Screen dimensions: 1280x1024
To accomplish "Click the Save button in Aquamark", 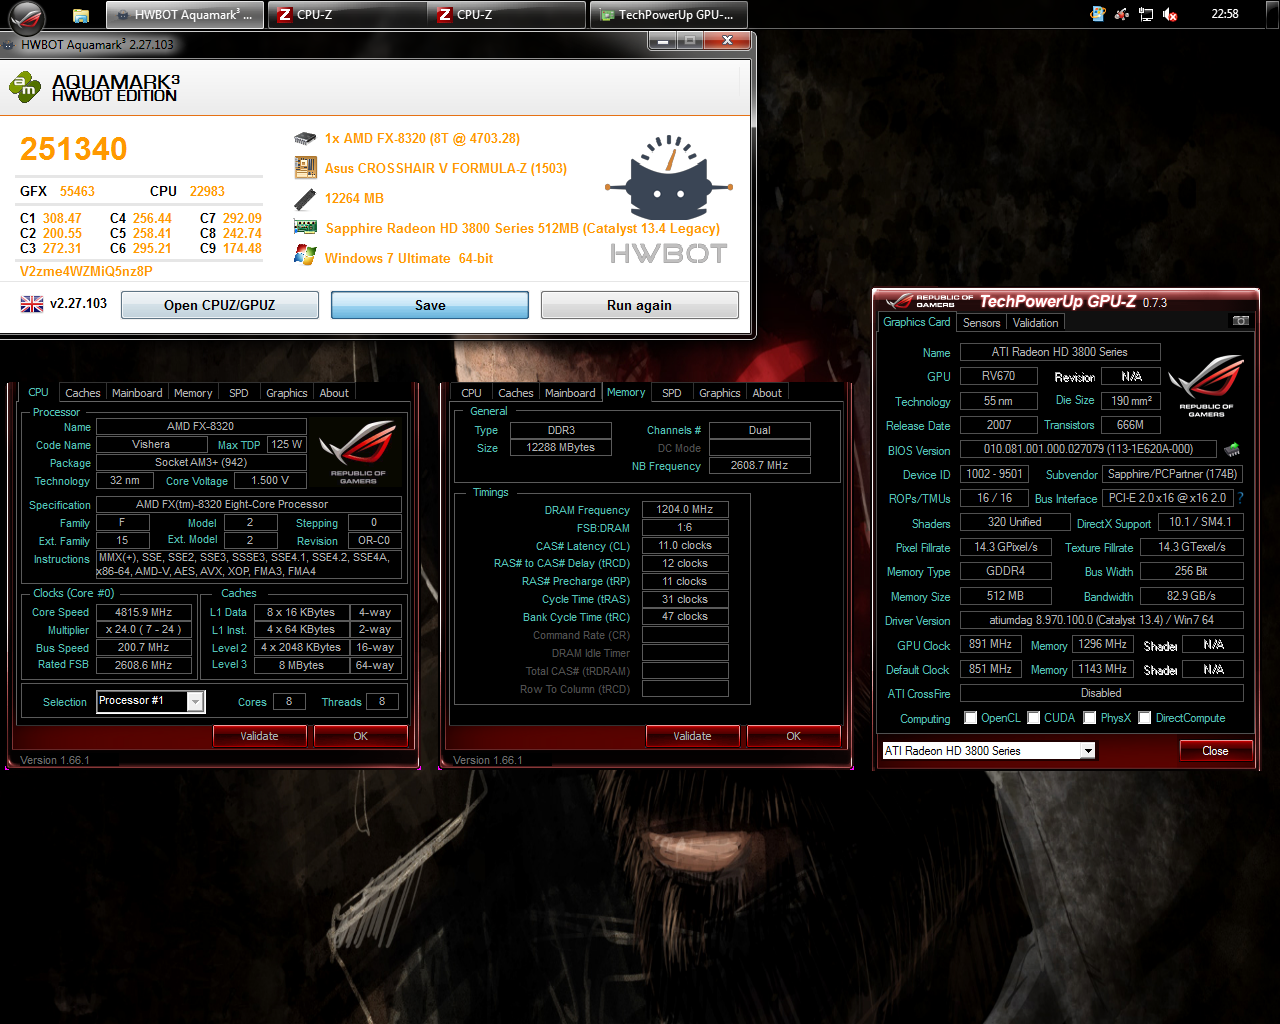I will pos(430,305).
